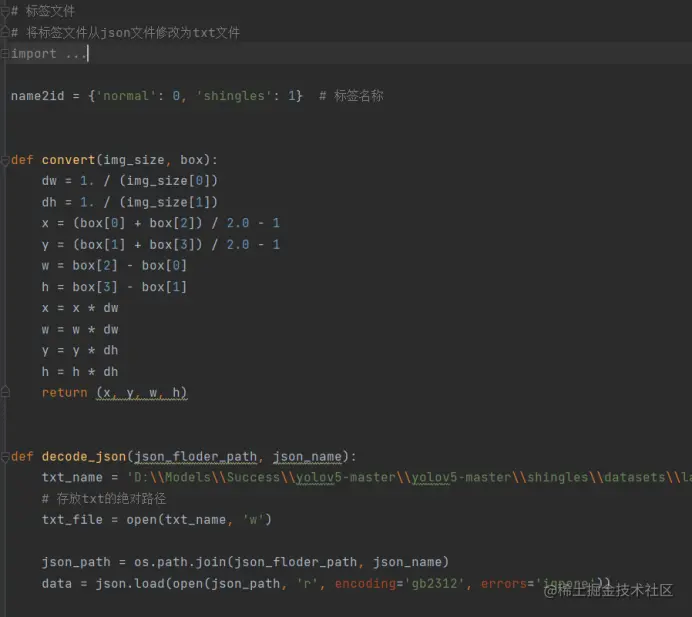Click the 'errors' keyword argument
The width and height of the screenshot is (692, 617).
(504, 583)
